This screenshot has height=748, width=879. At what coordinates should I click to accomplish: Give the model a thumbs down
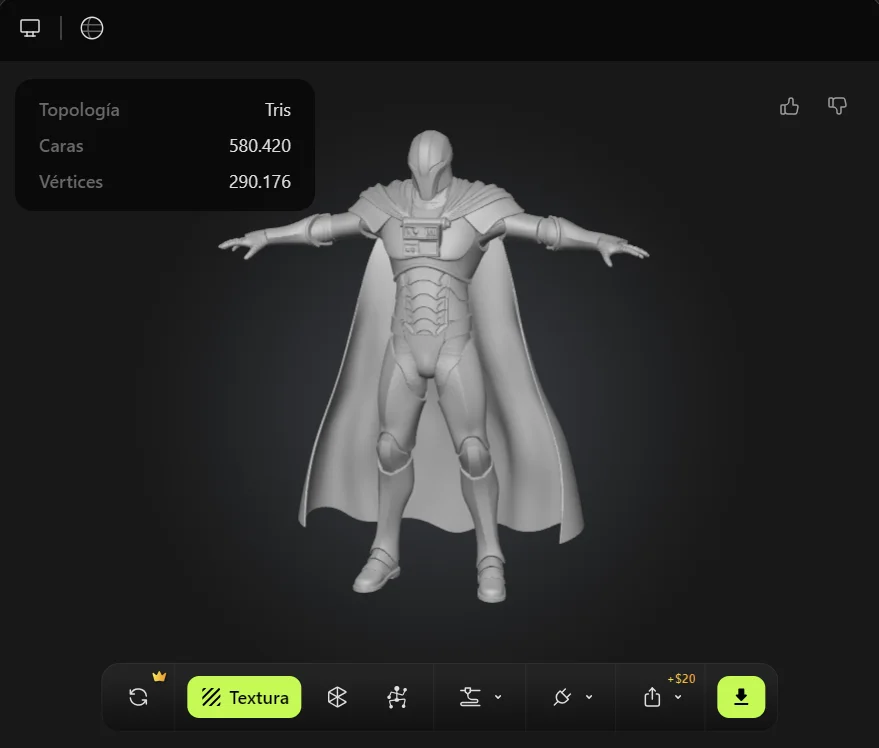[x=838, y=106]
